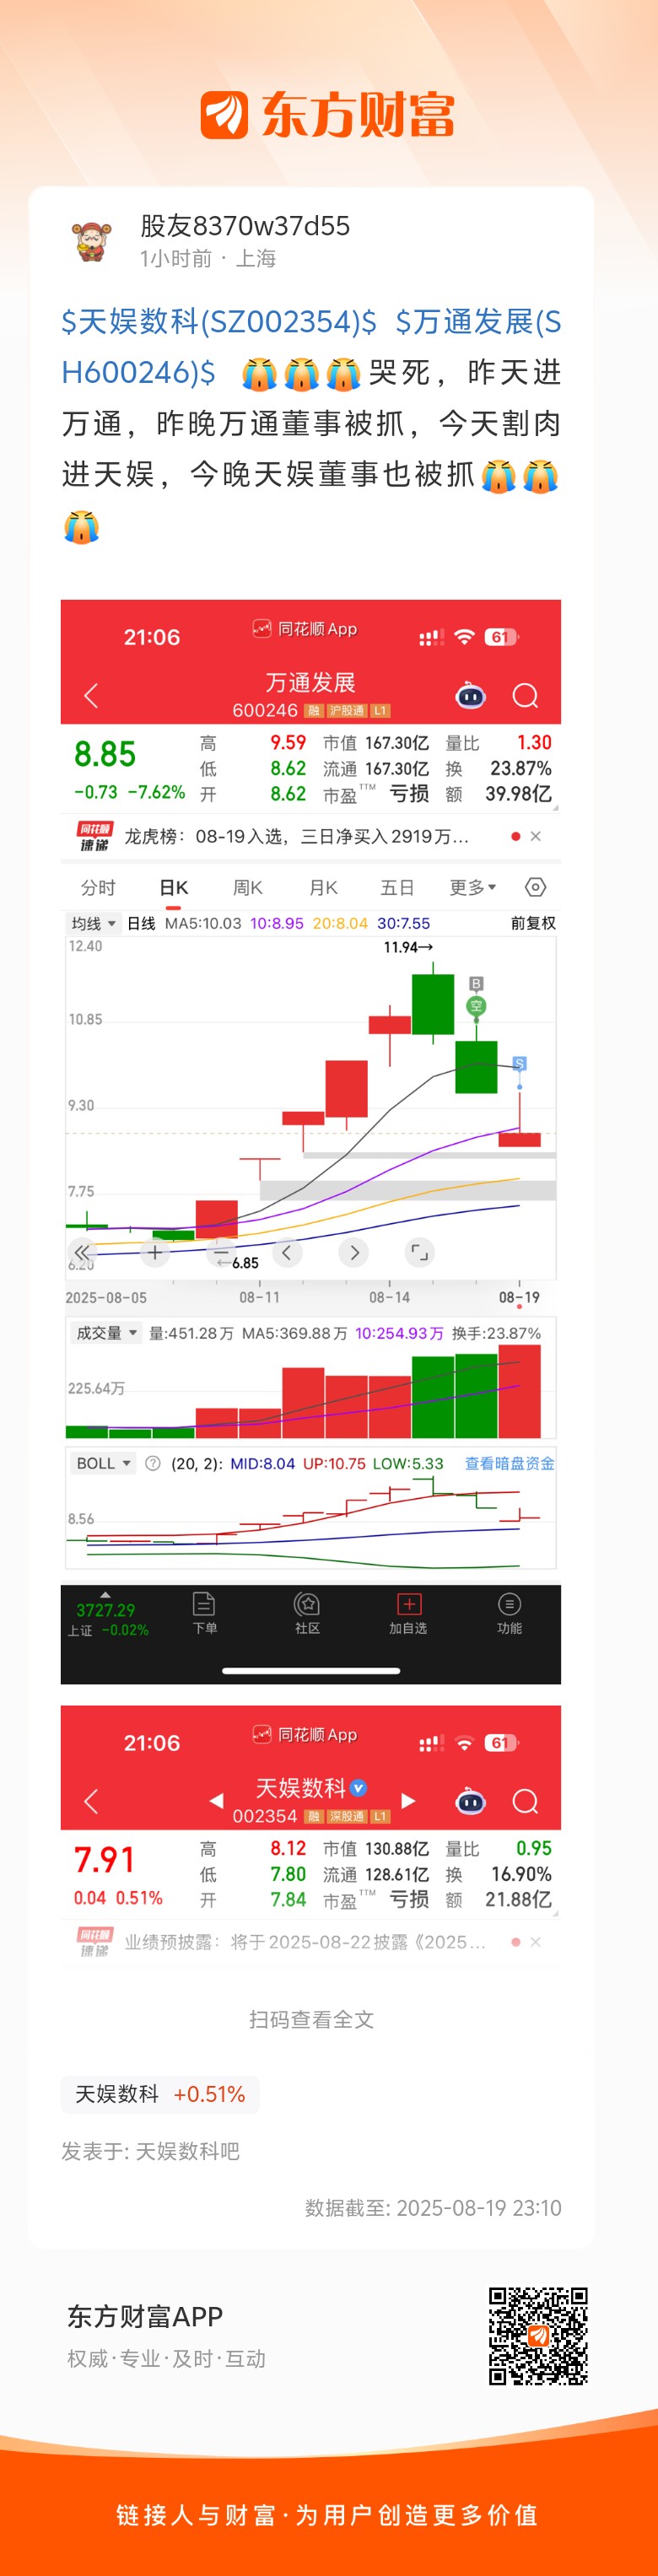The width and height of the screenshot is (658, 2576).
Task: Open $天娱数科(SZ002354)$ stock link
Action: coord(219,321)
